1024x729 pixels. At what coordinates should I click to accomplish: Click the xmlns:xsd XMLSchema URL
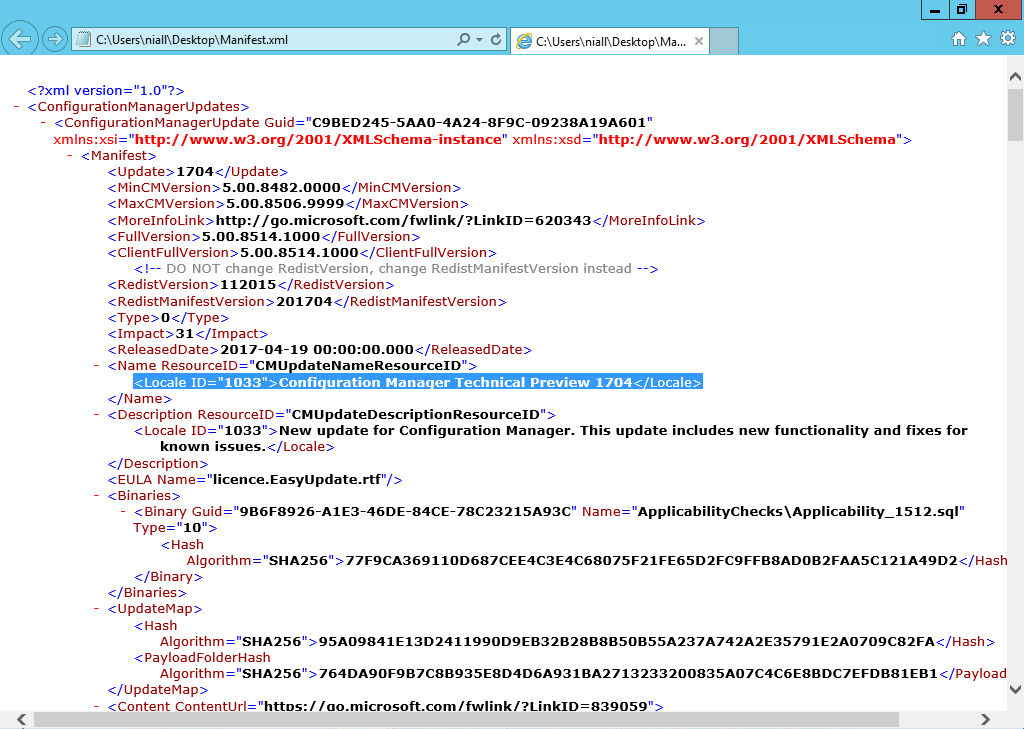pyautogui.click(x=747, y=140)
